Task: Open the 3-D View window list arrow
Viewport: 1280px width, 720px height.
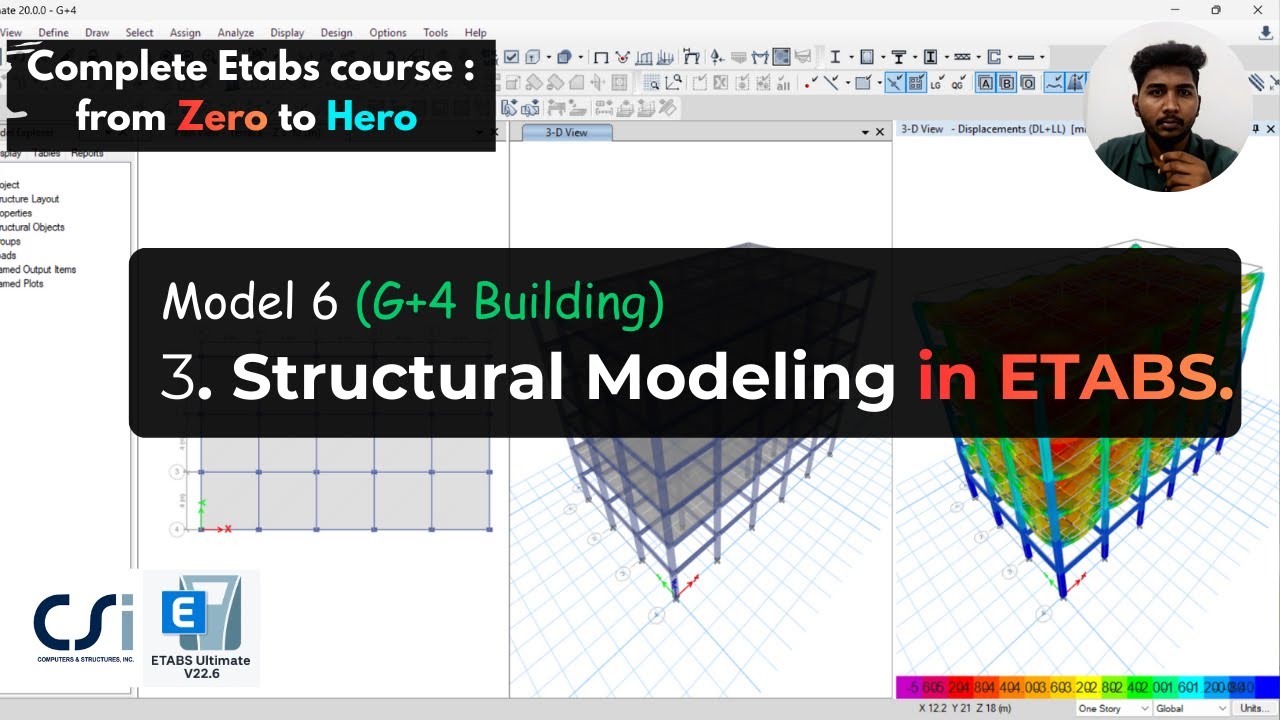Action: click(866, 132)
